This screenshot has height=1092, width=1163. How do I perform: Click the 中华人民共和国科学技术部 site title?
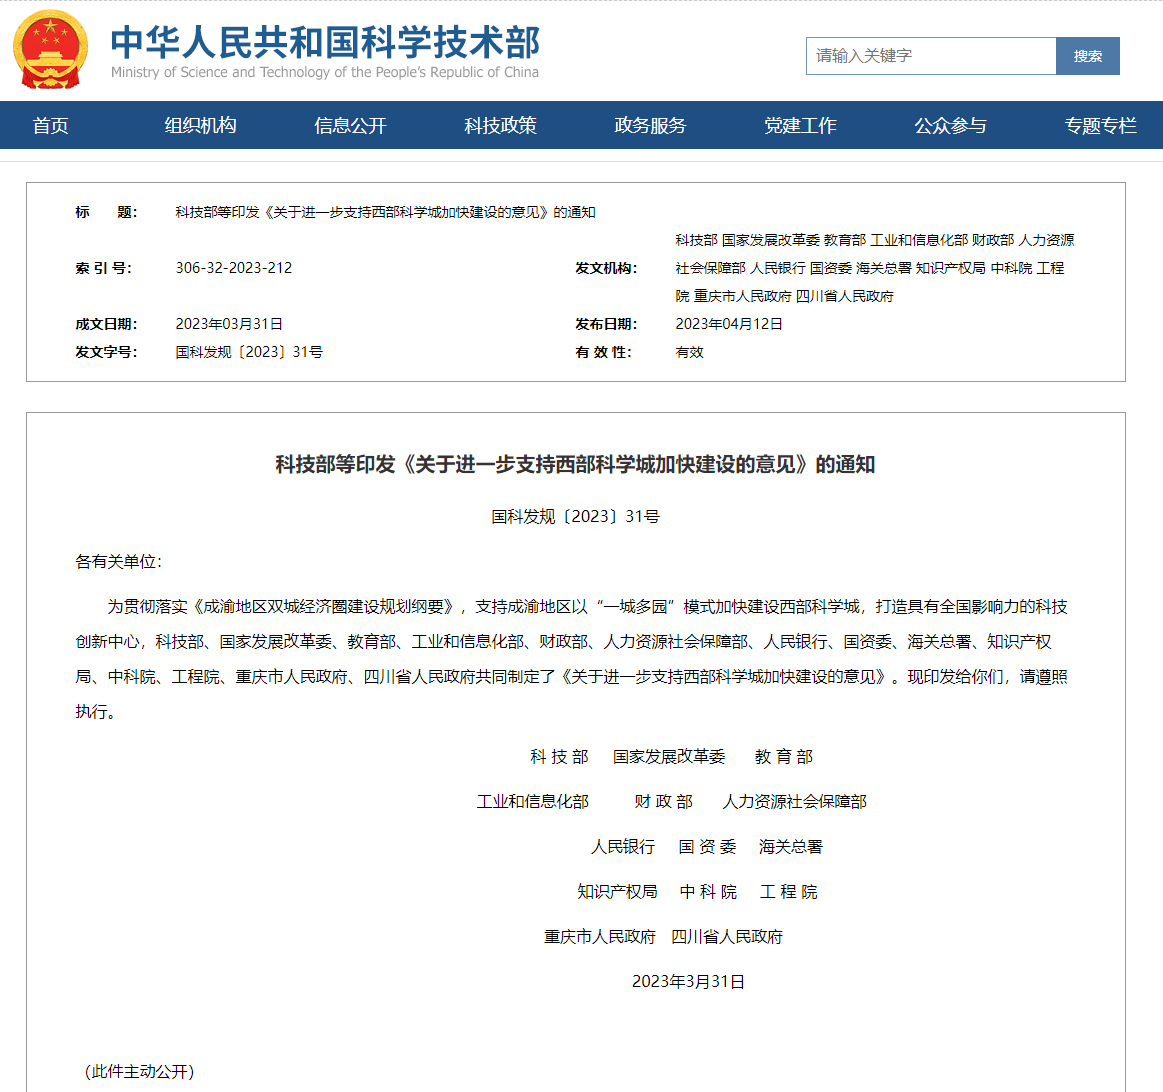[x=325, y=42]
